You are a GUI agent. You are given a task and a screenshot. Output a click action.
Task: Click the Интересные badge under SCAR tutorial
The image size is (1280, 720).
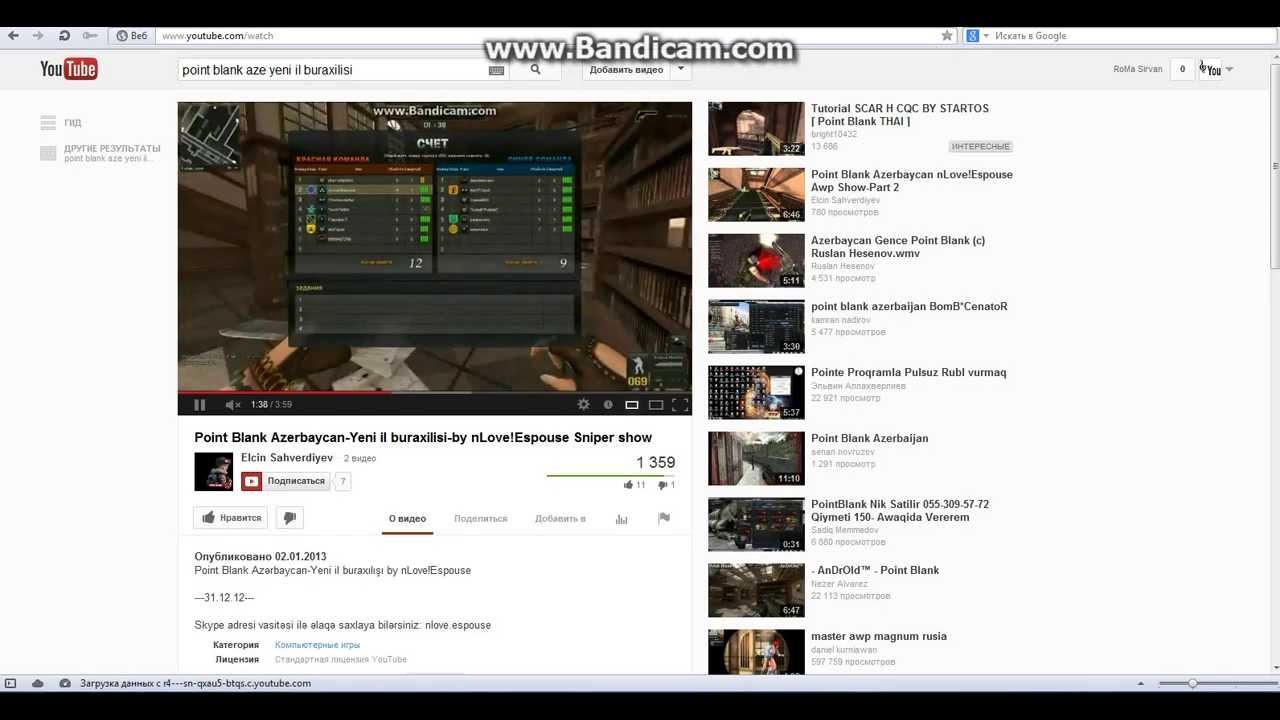click(x=981, y=147)
